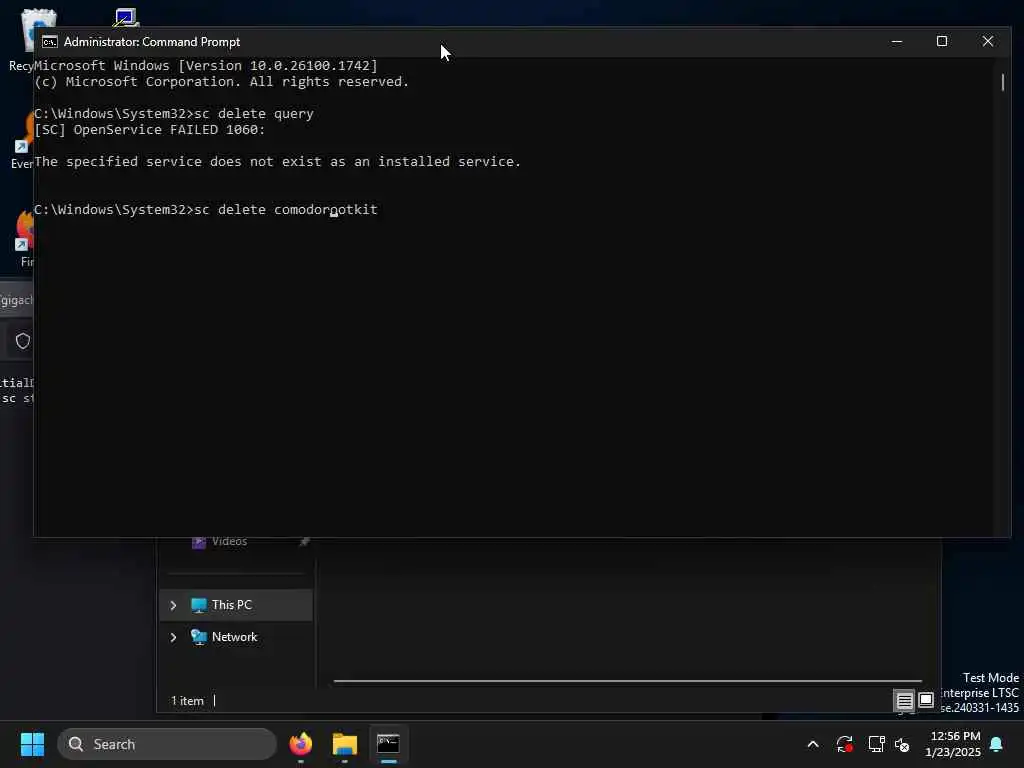Click the This PC monitor icon
The height and width of the screenshot is (768, 1024).
tap(199, 605)
